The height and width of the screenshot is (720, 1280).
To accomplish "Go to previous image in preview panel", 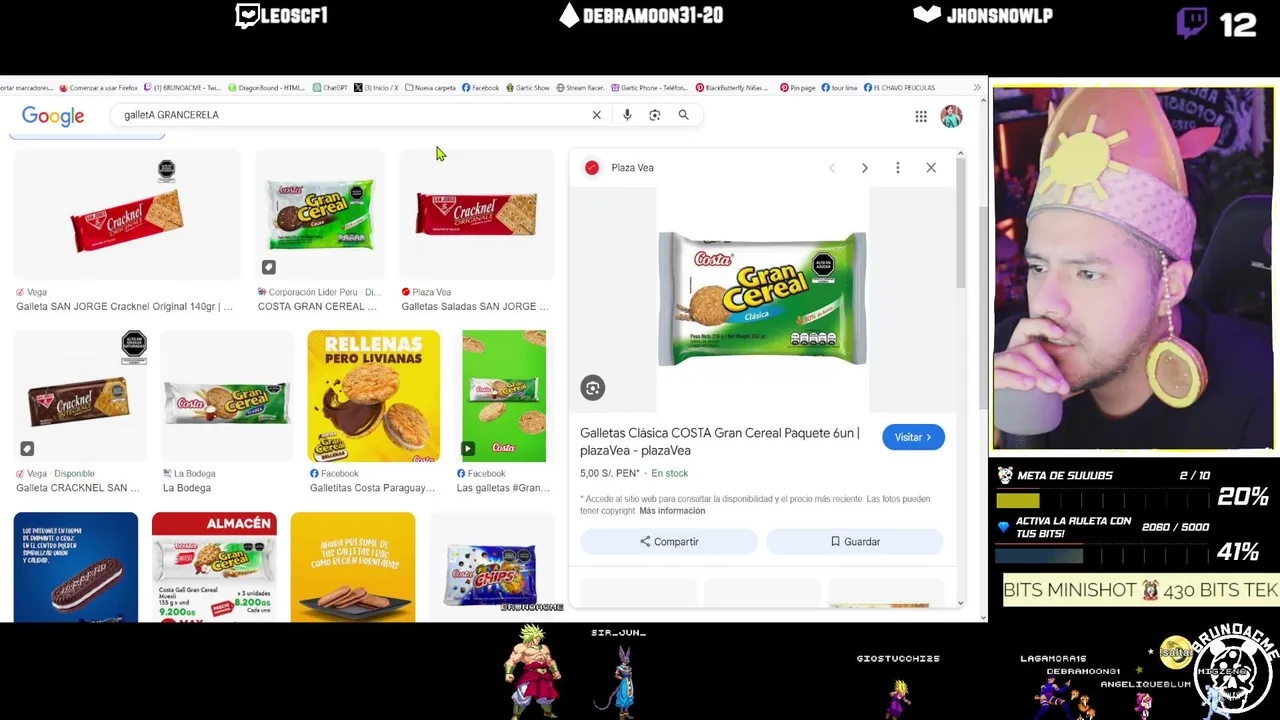I will [832, 168].
